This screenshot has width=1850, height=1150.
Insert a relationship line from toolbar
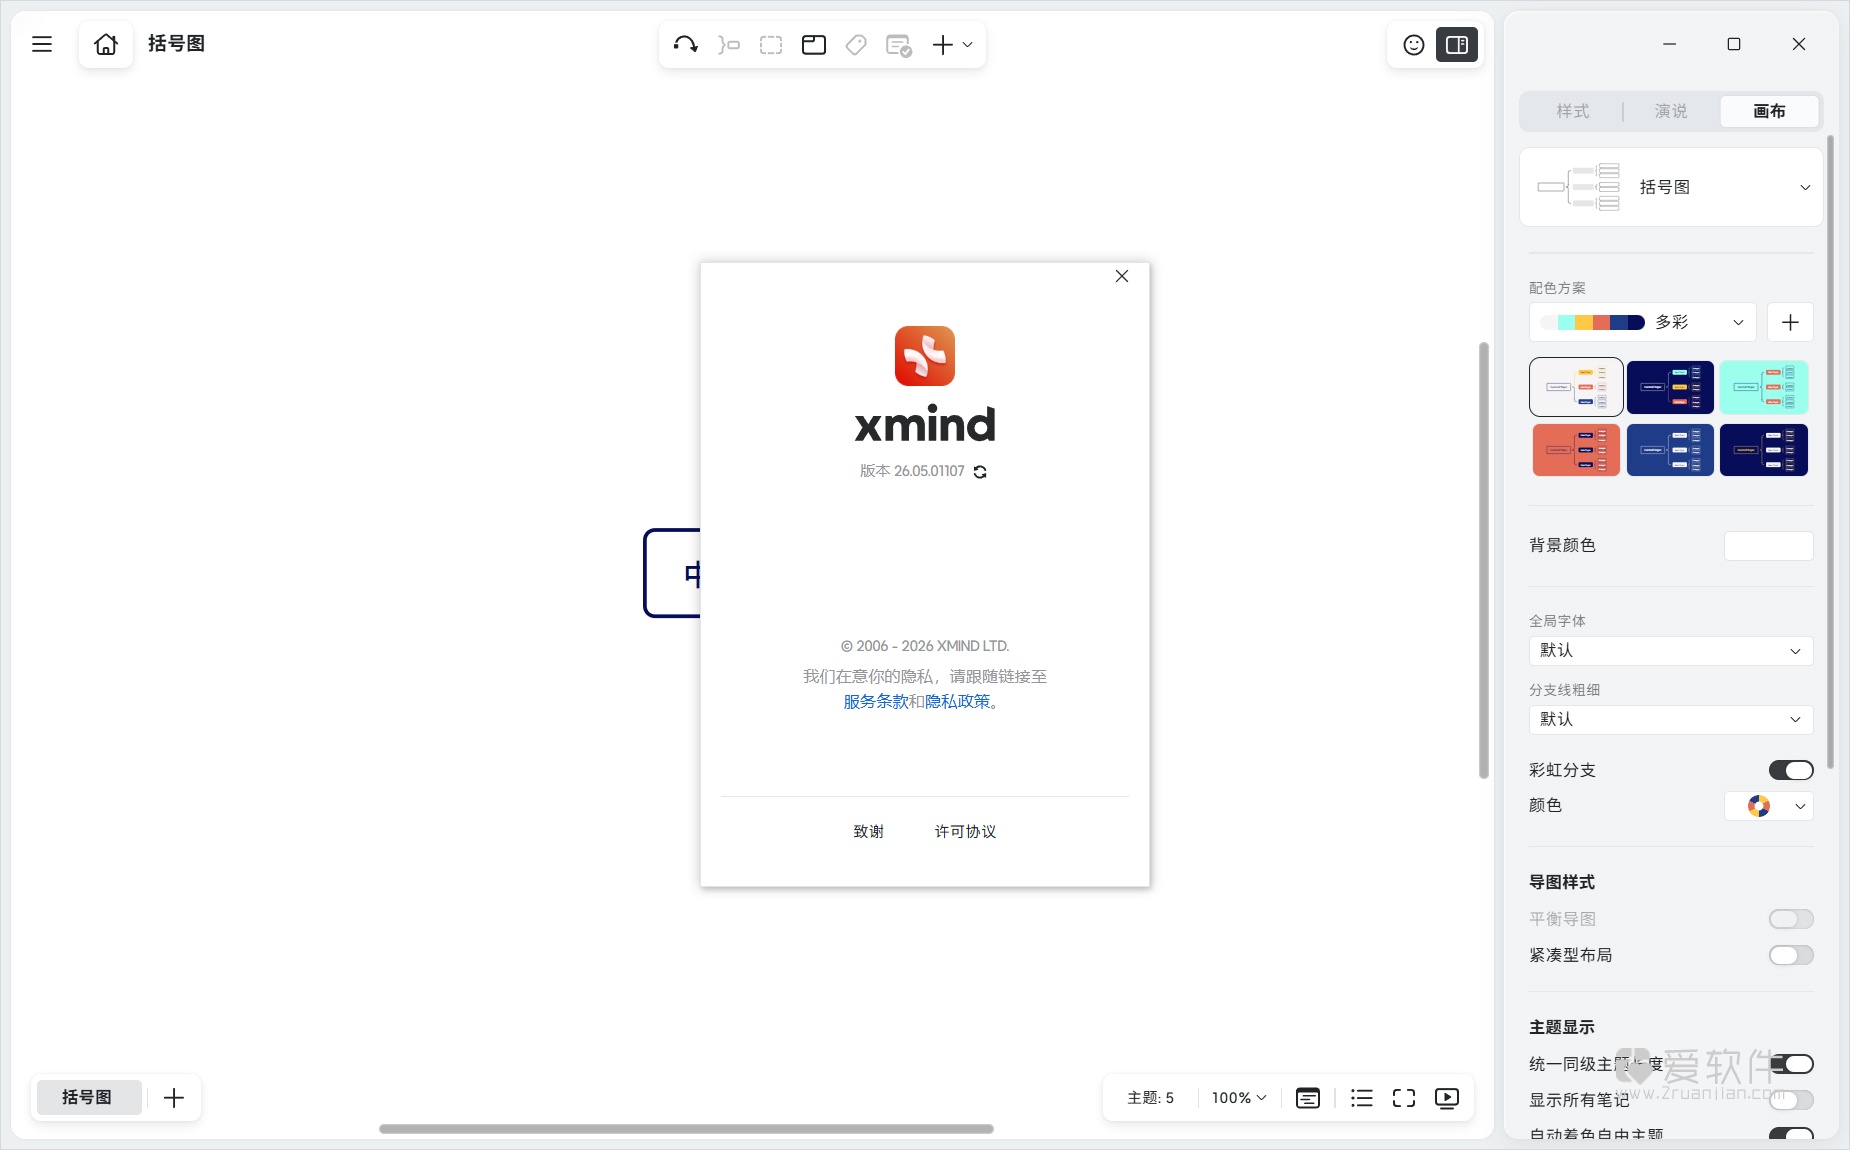(686, 44)
